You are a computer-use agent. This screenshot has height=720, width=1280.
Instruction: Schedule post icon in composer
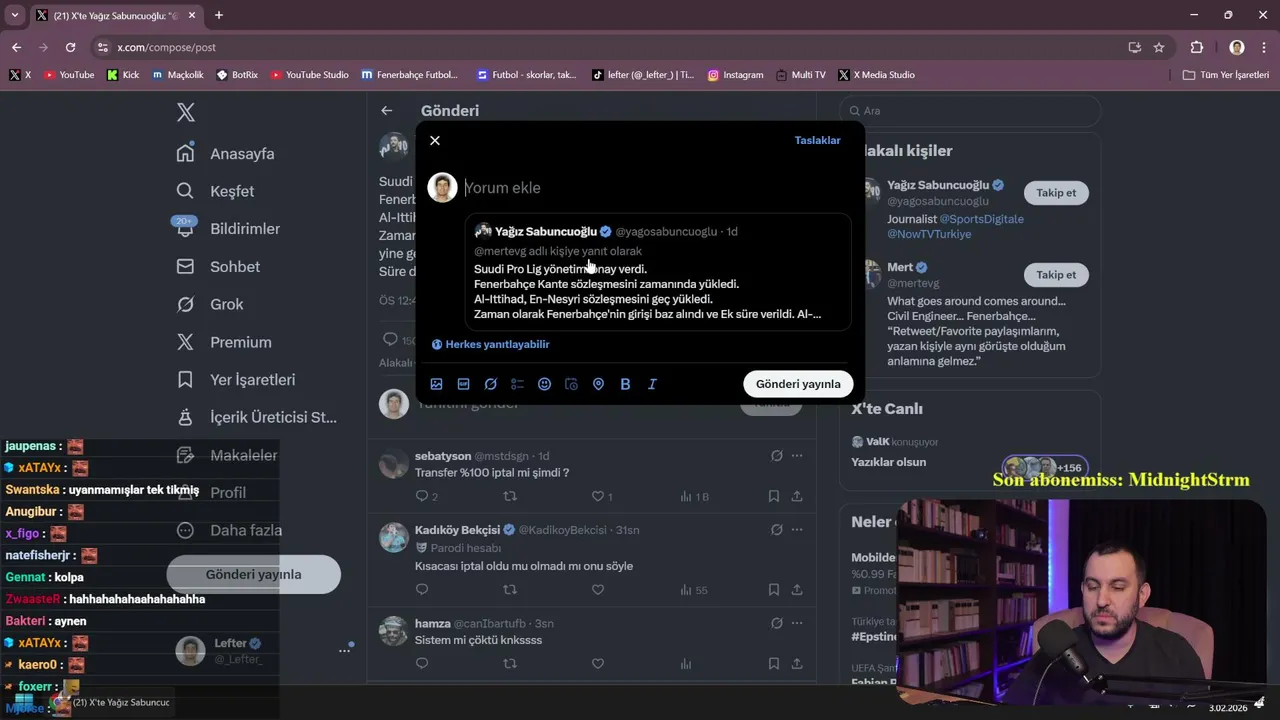click(x=571, y=384)
